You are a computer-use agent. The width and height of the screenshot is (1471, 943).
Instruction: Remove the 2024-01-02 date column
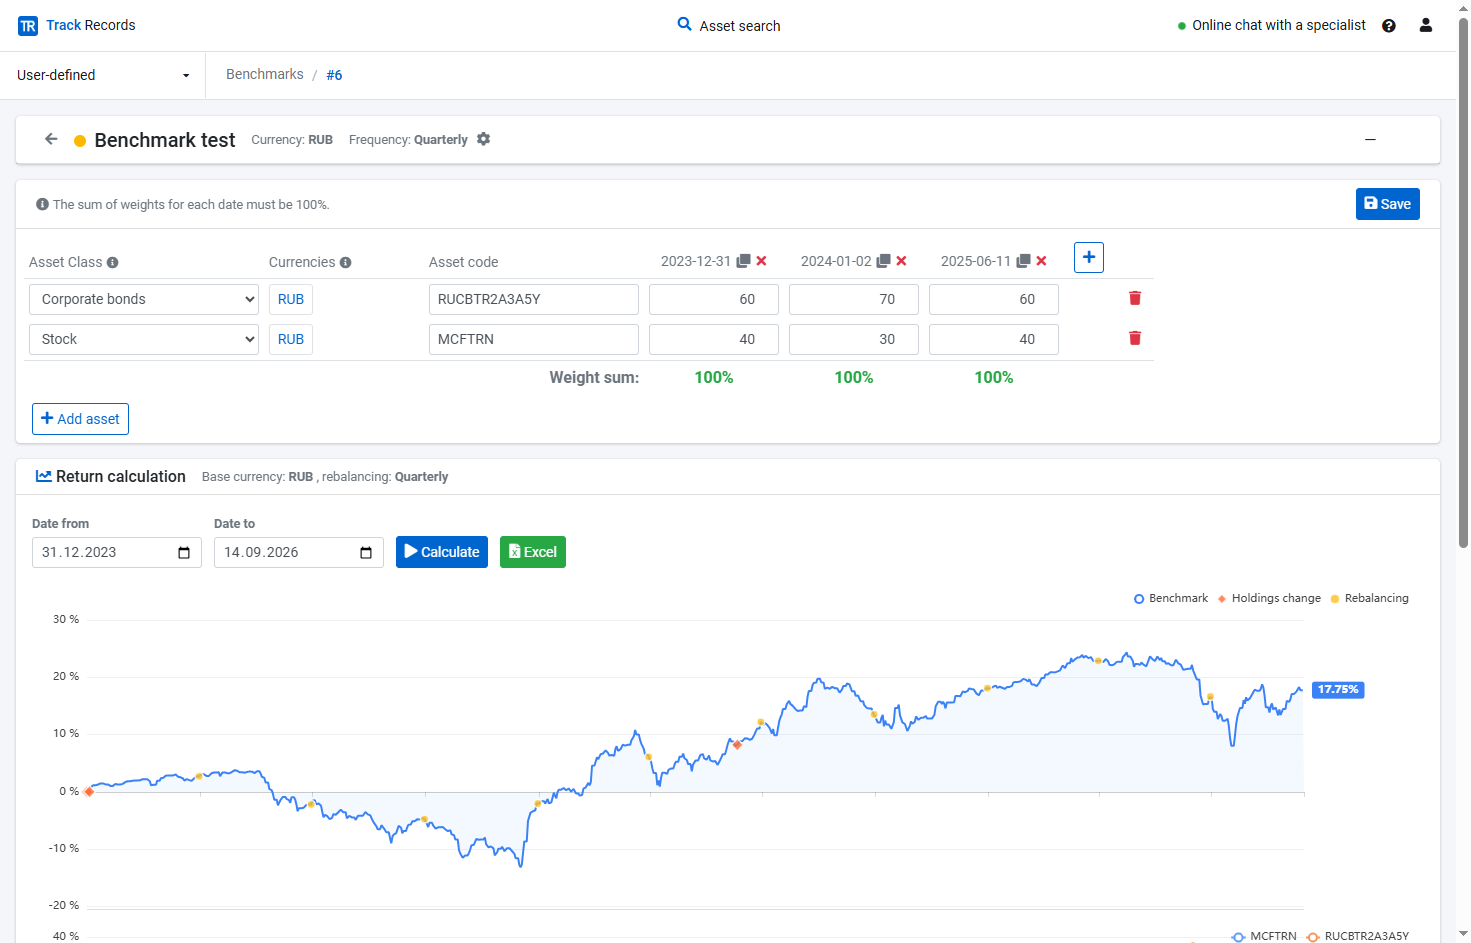[x=901, y=261]
